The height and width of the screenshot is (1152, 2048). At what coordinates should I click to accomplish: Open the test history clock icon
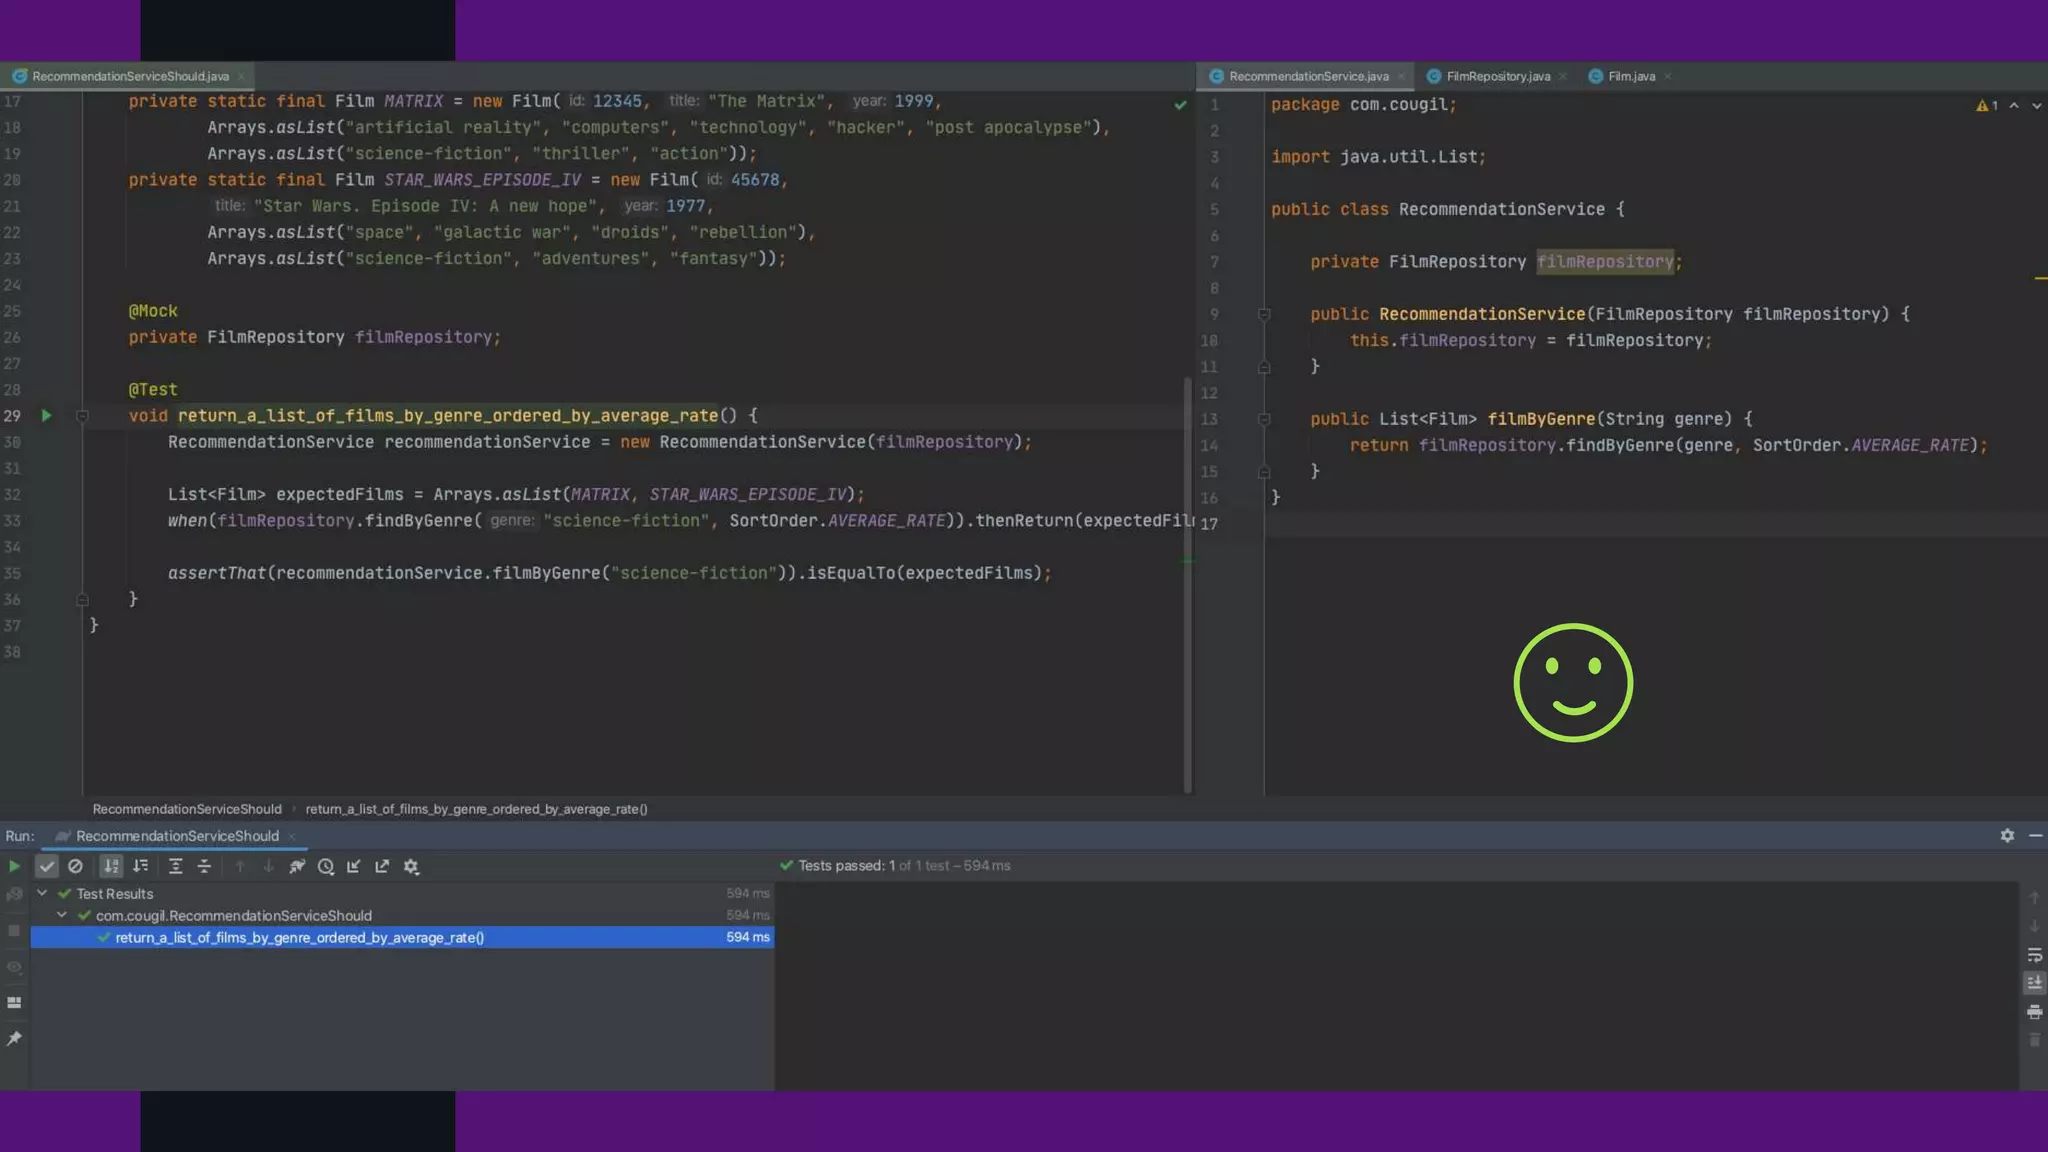(x=326, y=867)
